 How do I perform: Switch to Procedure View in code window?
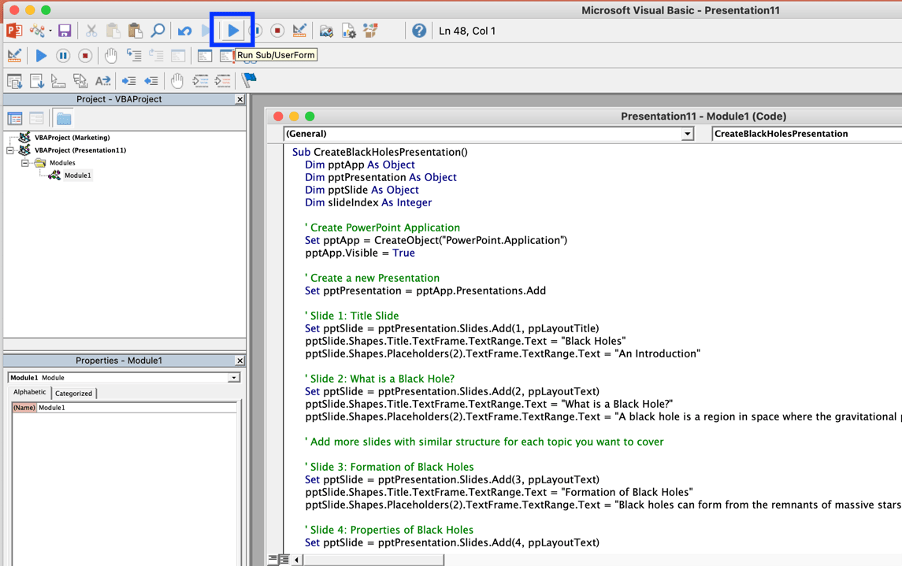coord(273,559)
